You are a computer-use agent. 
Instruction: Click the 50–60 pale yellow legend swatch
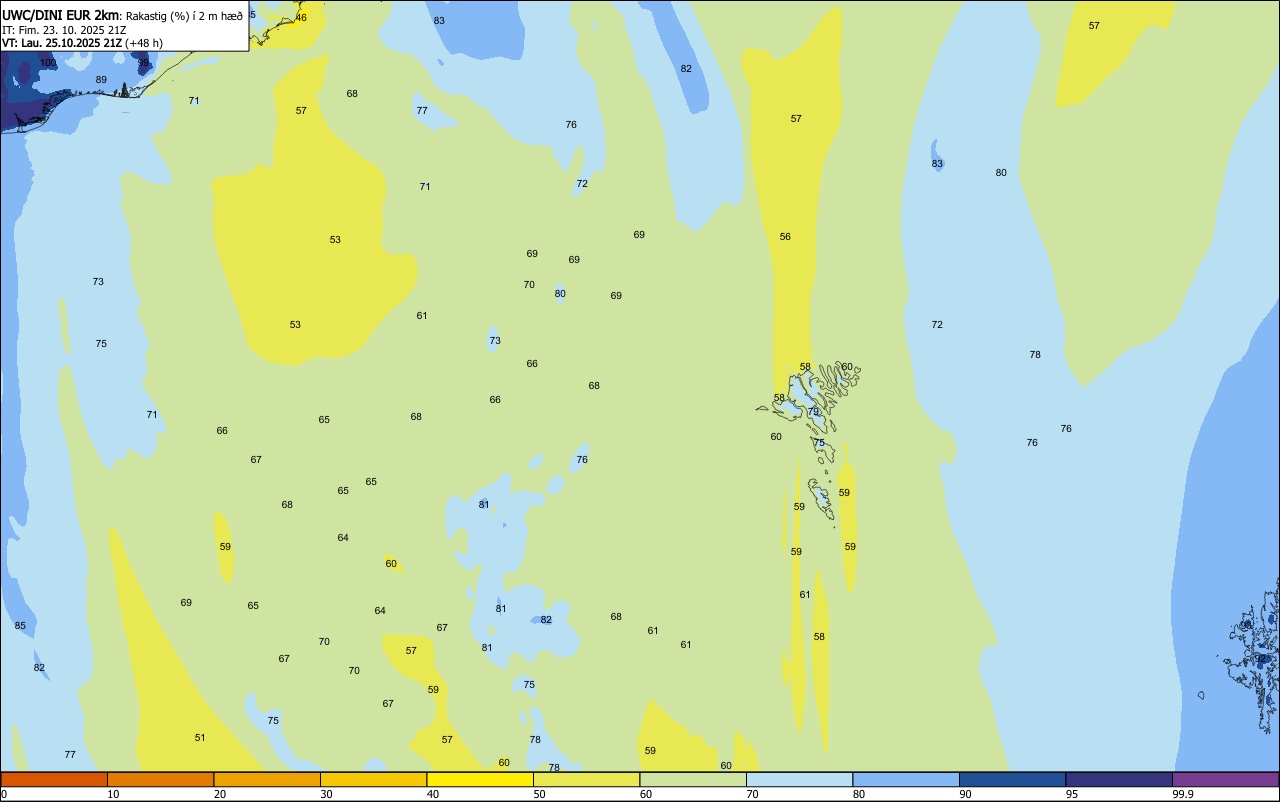[586, 779]
